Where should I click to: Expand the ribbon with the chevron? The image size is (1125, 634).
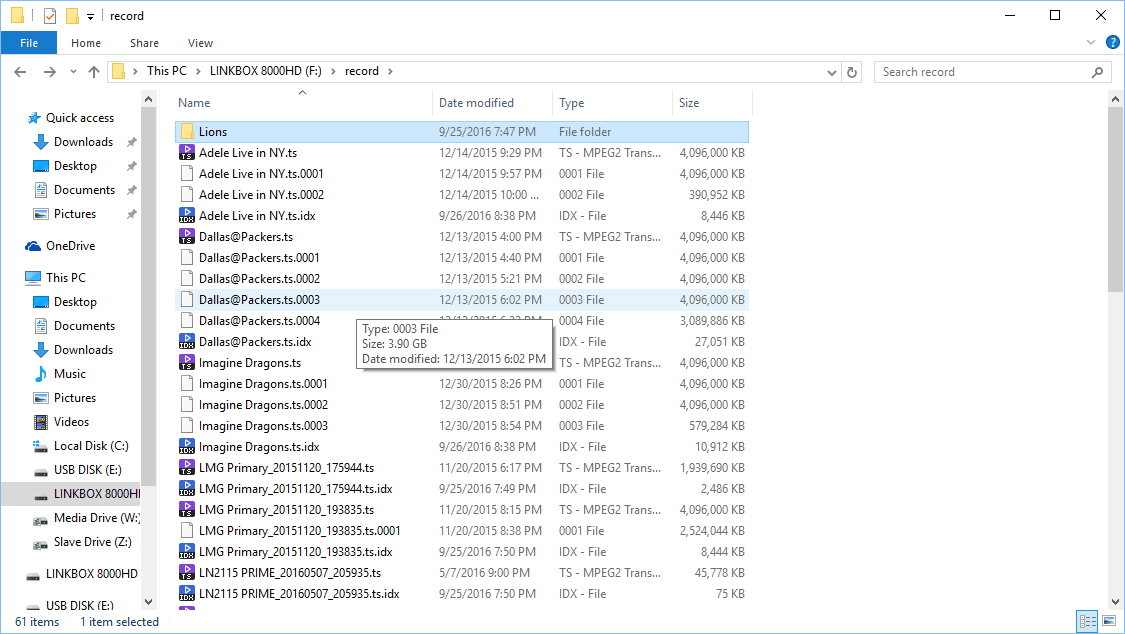[x=1092, y=43]
